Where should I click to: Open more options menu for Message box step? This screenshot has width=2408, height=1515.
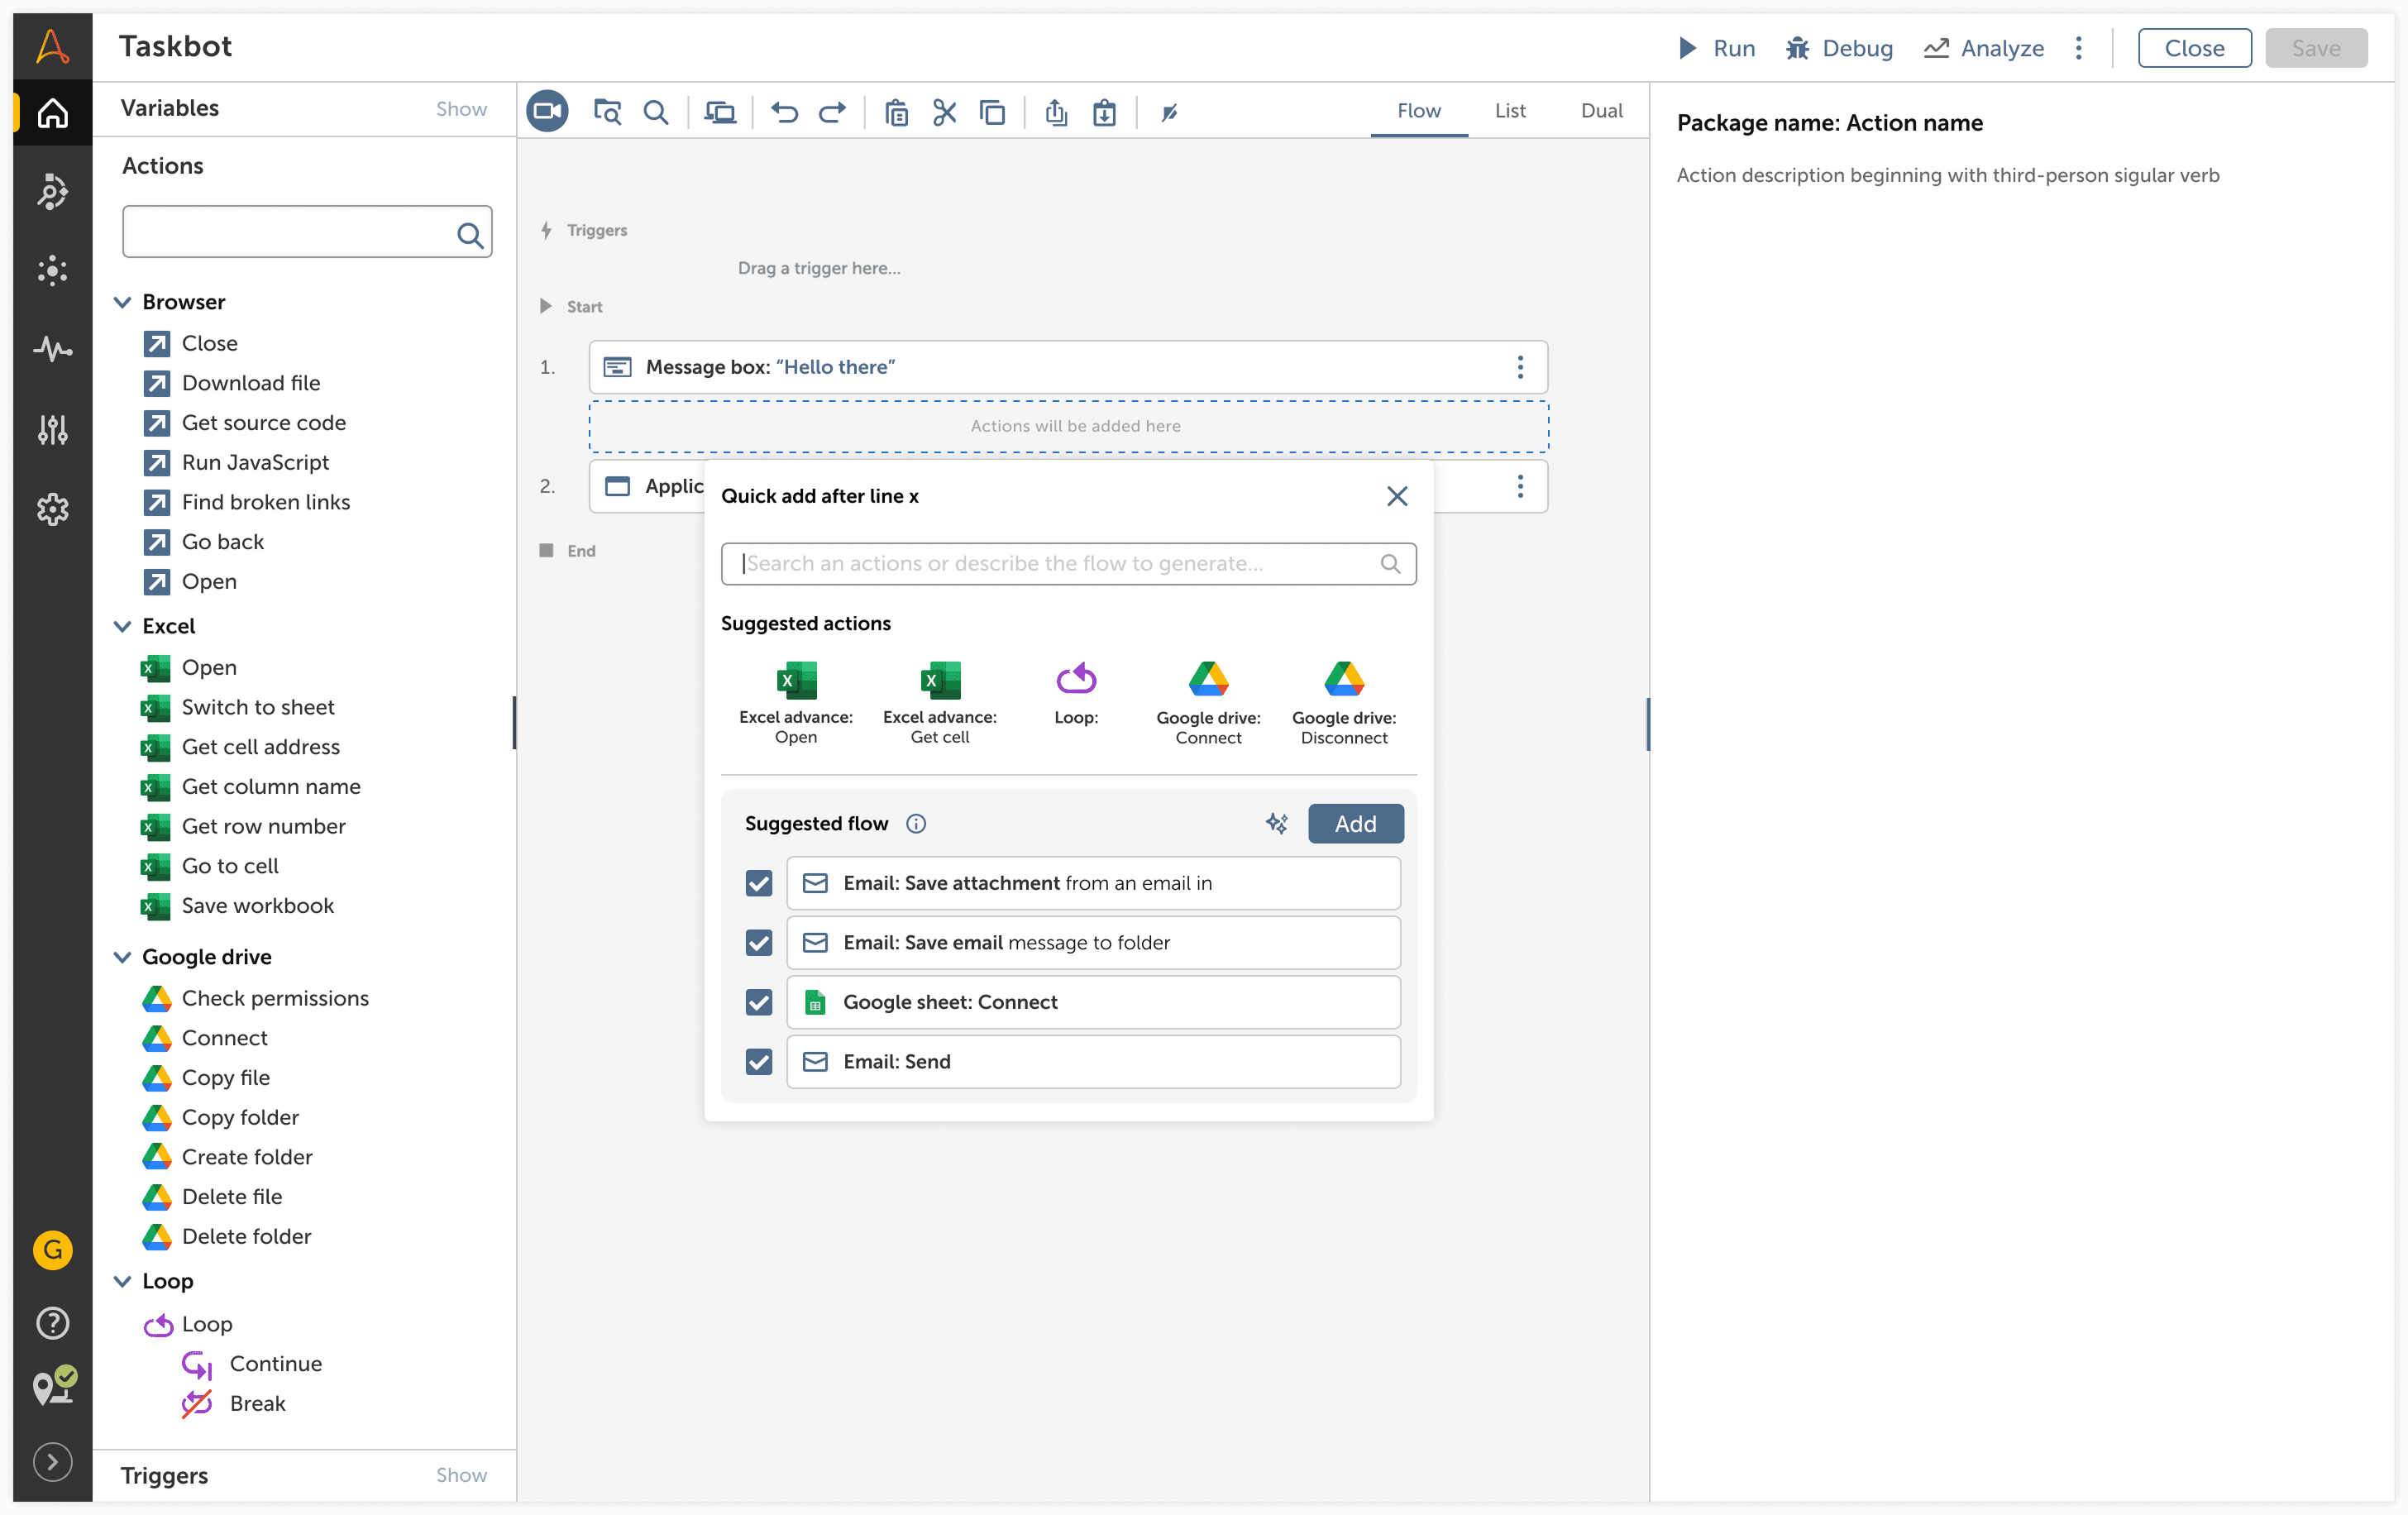point(1520,367)
